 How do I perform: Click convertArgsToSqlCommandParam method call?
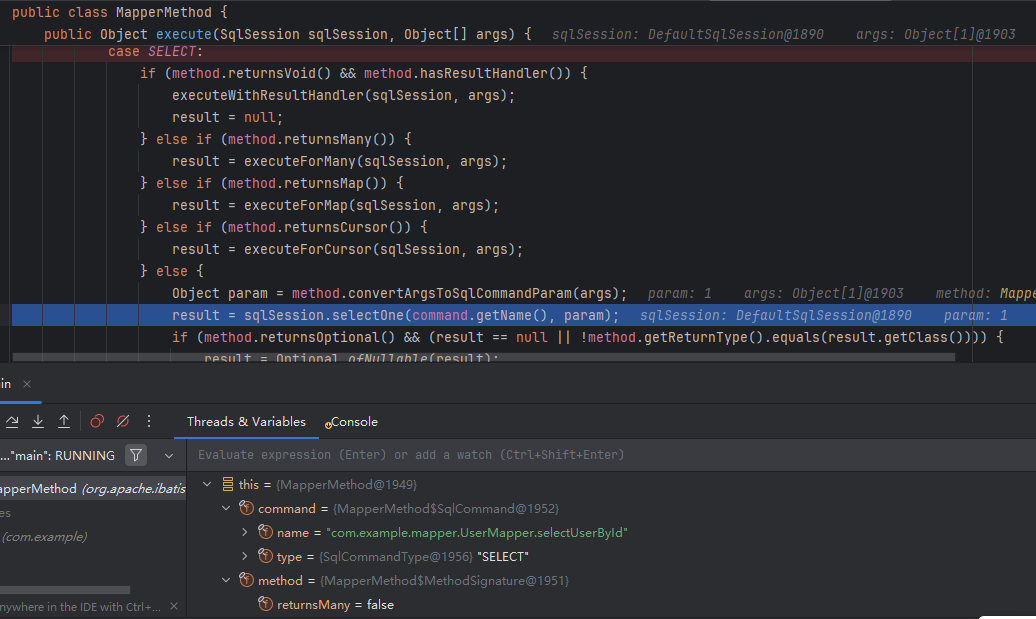459,293
